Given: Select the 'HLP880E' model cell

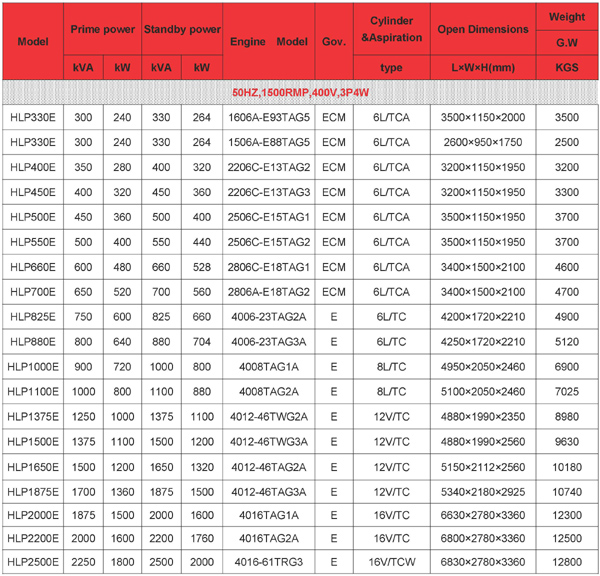Looking at the screenshot, I should 33,342.
